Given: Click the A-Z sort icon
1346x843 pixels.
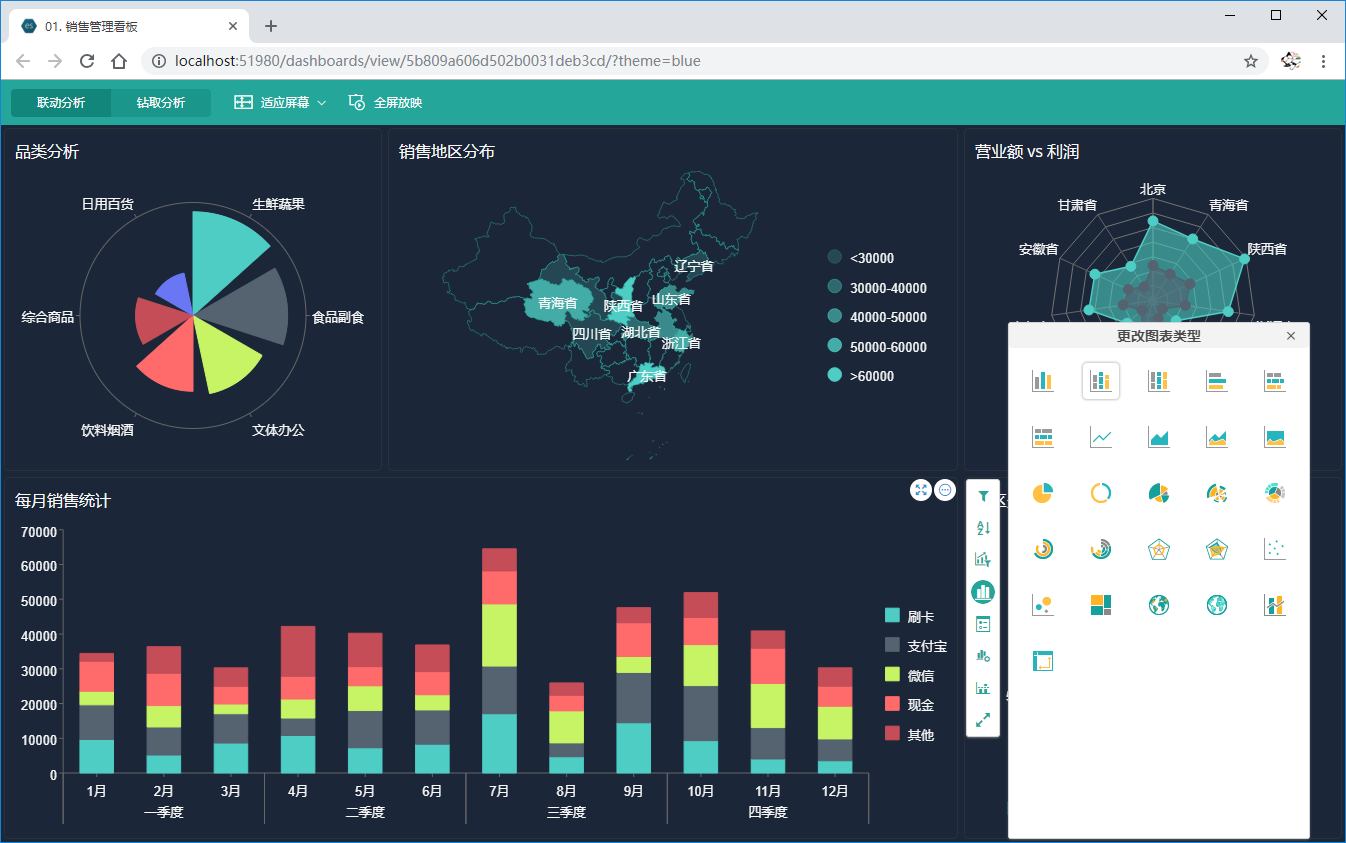Looking at the screenshot, I should (x=983, y=528).
